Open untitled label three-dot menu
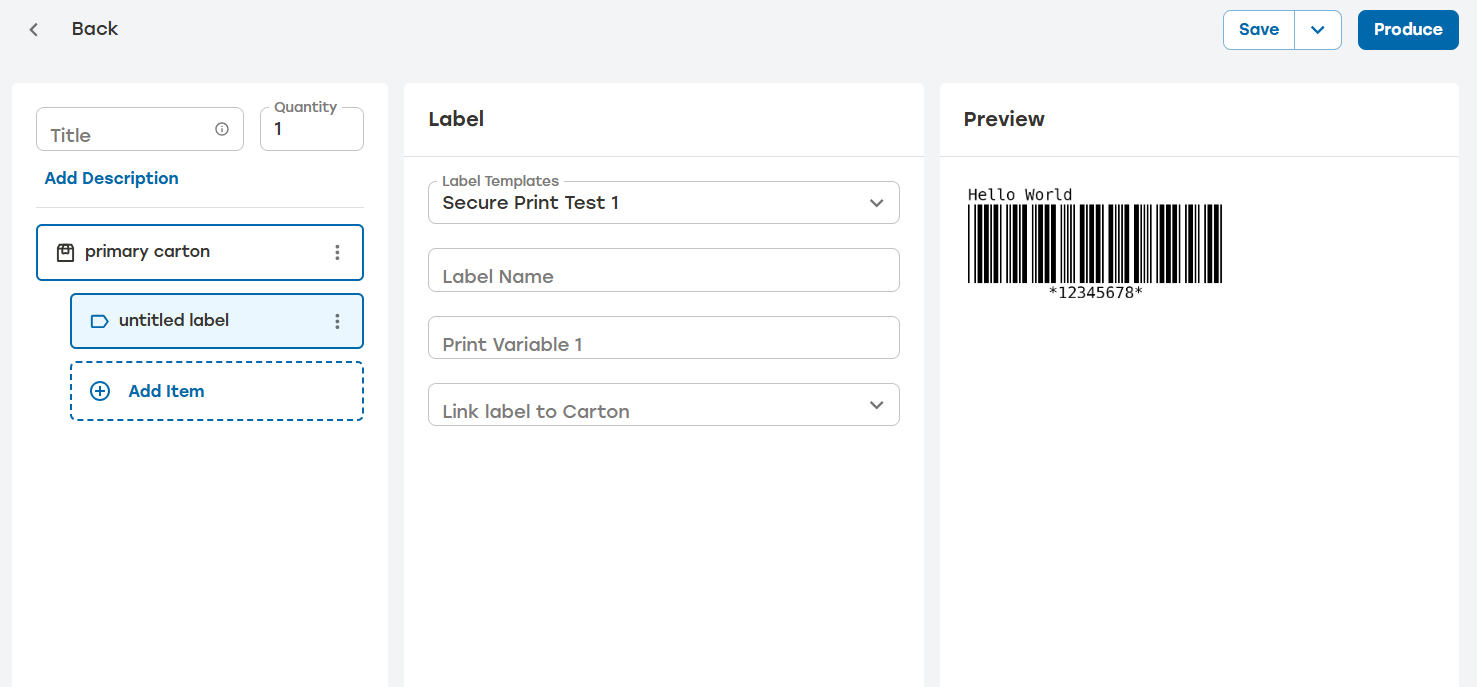Viewport: 1477px width, 687px height. click(x=337, y=321)
